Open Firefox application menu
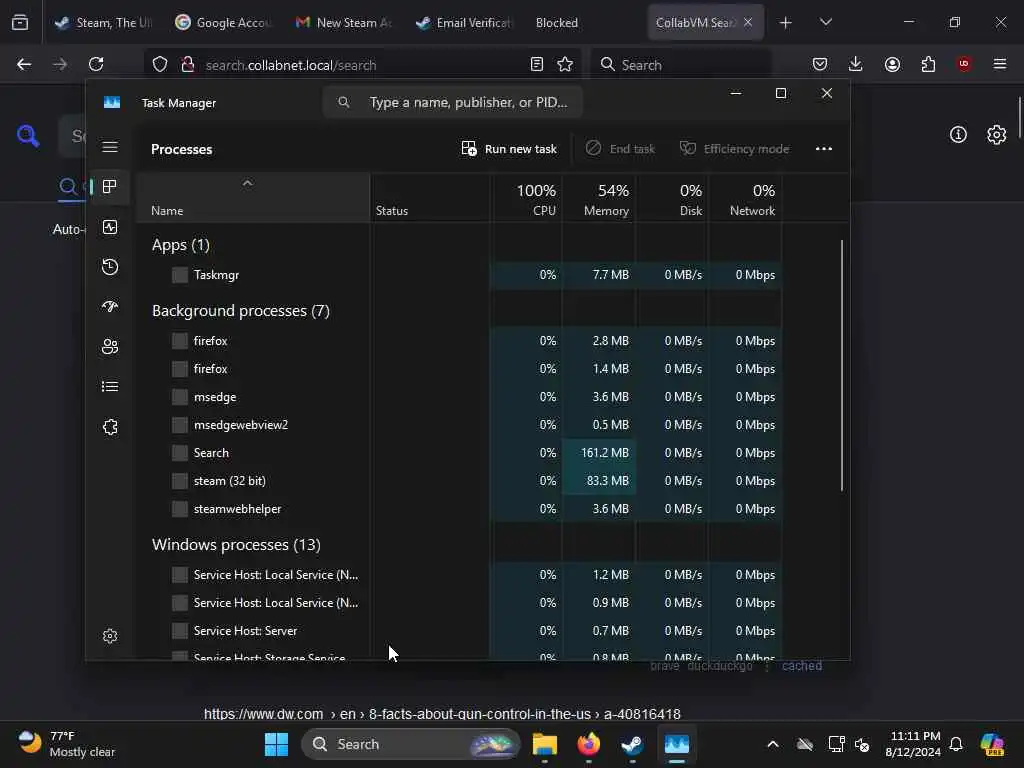The height and width of the screenshot is (768, 1024). point(1000,64)
